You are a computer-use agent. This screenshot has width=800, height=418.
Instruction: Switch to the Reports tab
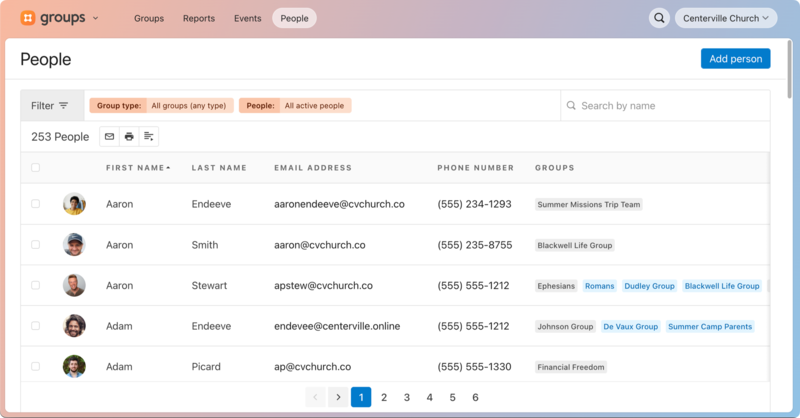(199, 18)
